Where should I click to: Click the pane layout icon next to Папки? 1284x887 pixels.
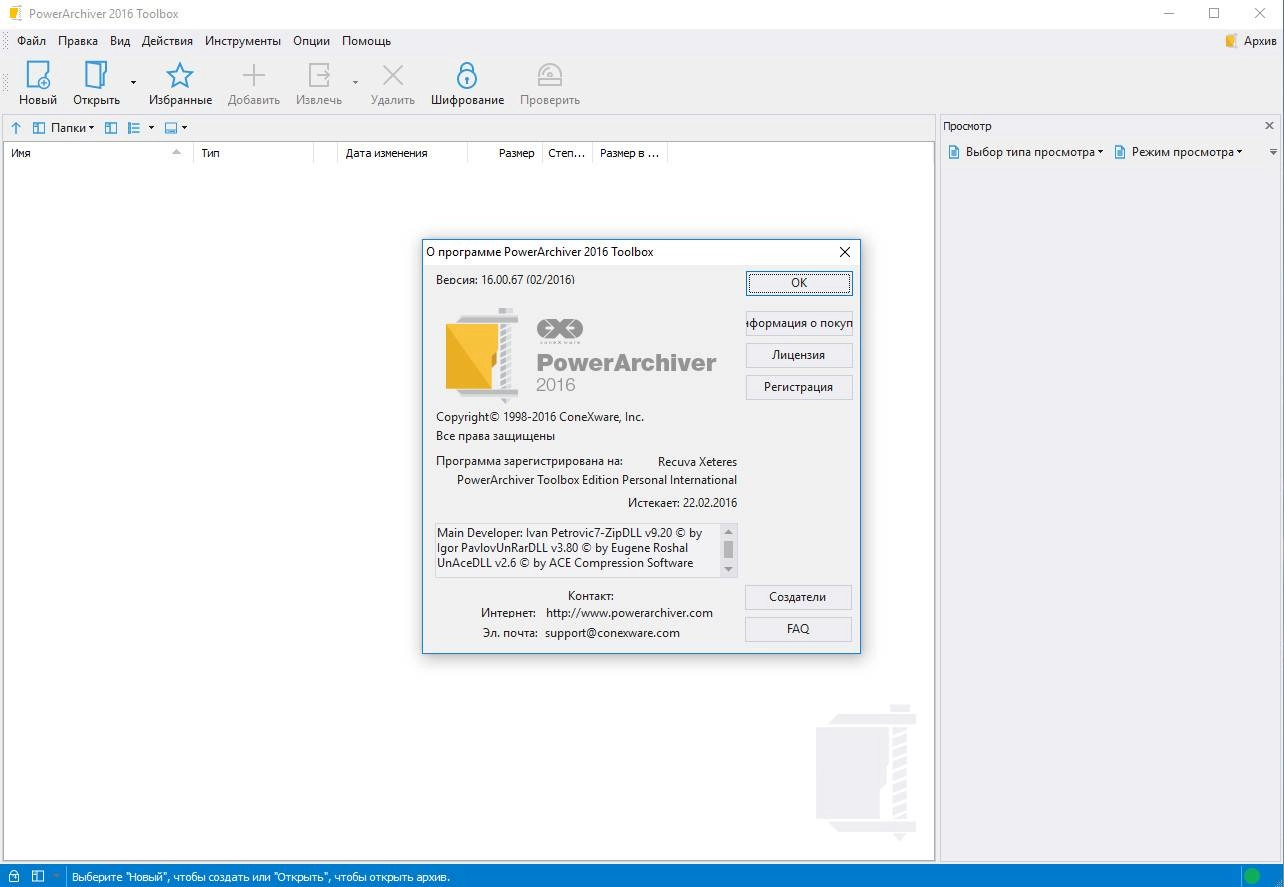[x=111, y=128]
